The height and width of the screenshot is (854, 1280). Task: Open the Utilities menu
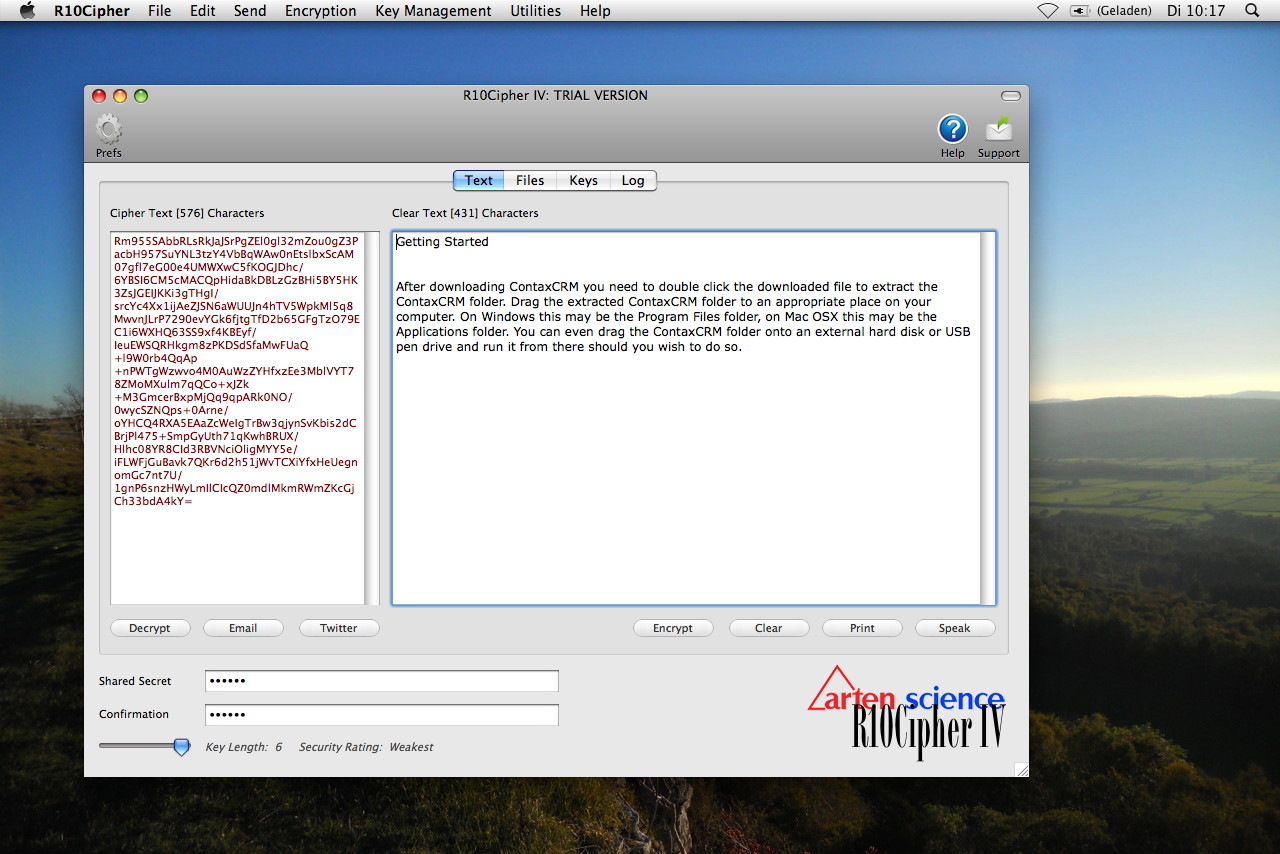point(535,11)
